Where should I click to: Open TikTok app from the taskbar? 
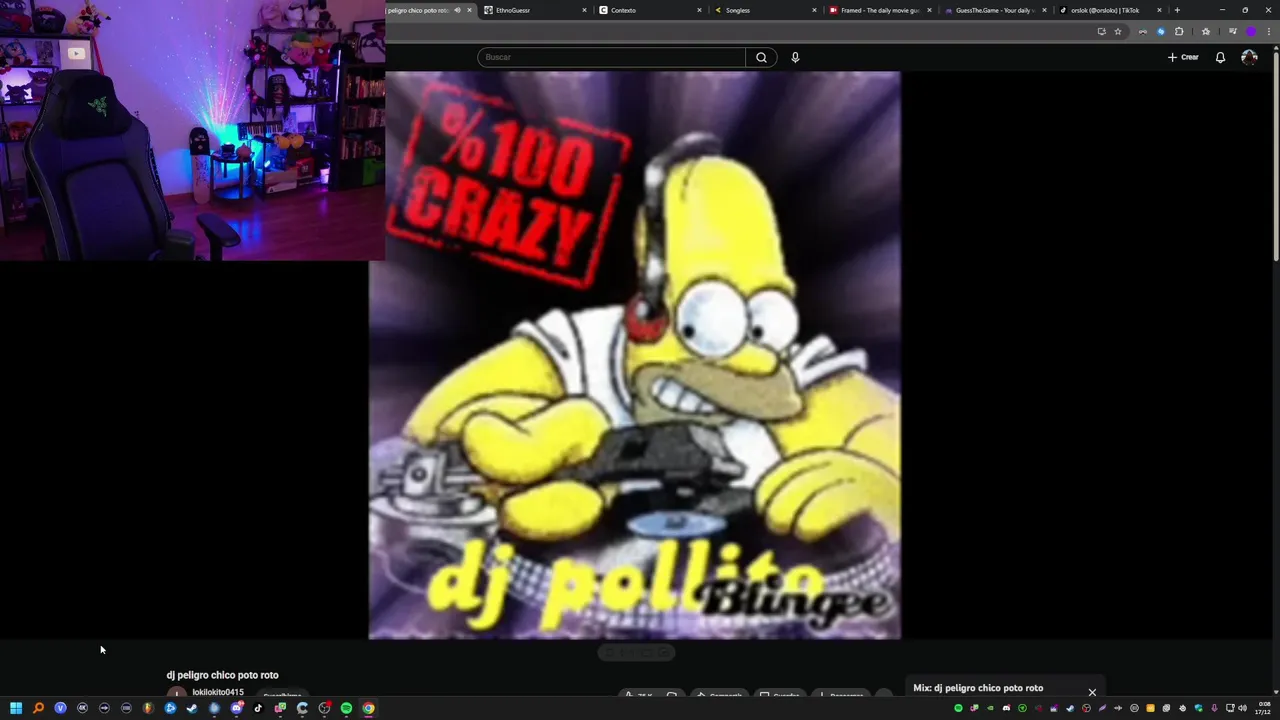point(258,708)
